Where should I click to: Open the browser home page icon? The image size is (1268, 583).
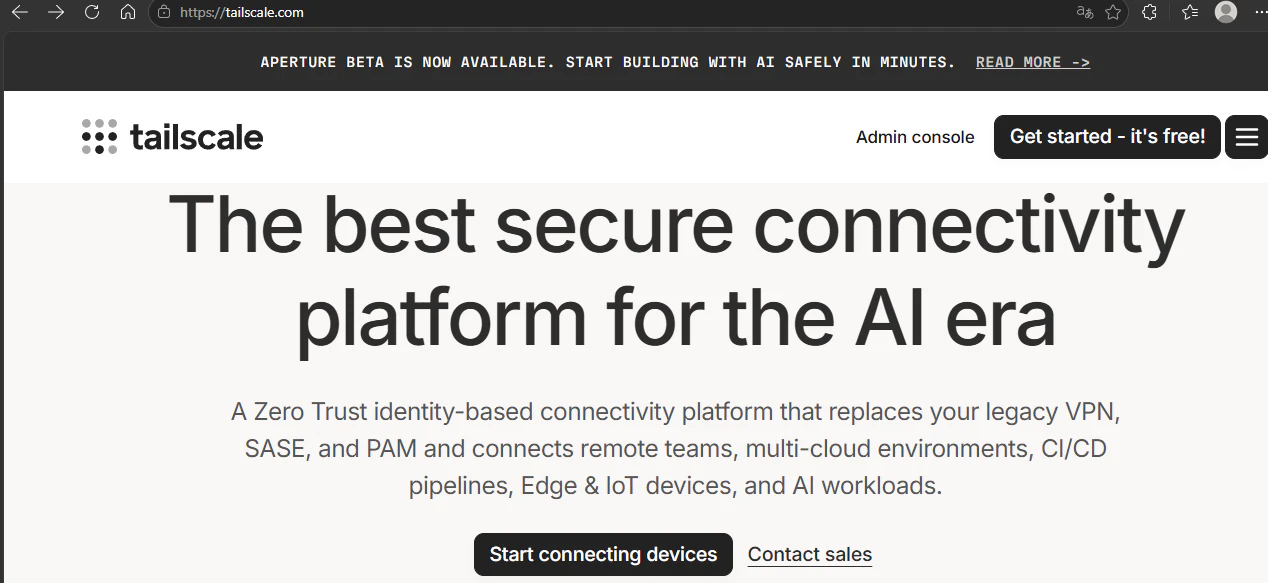point(127,12)
